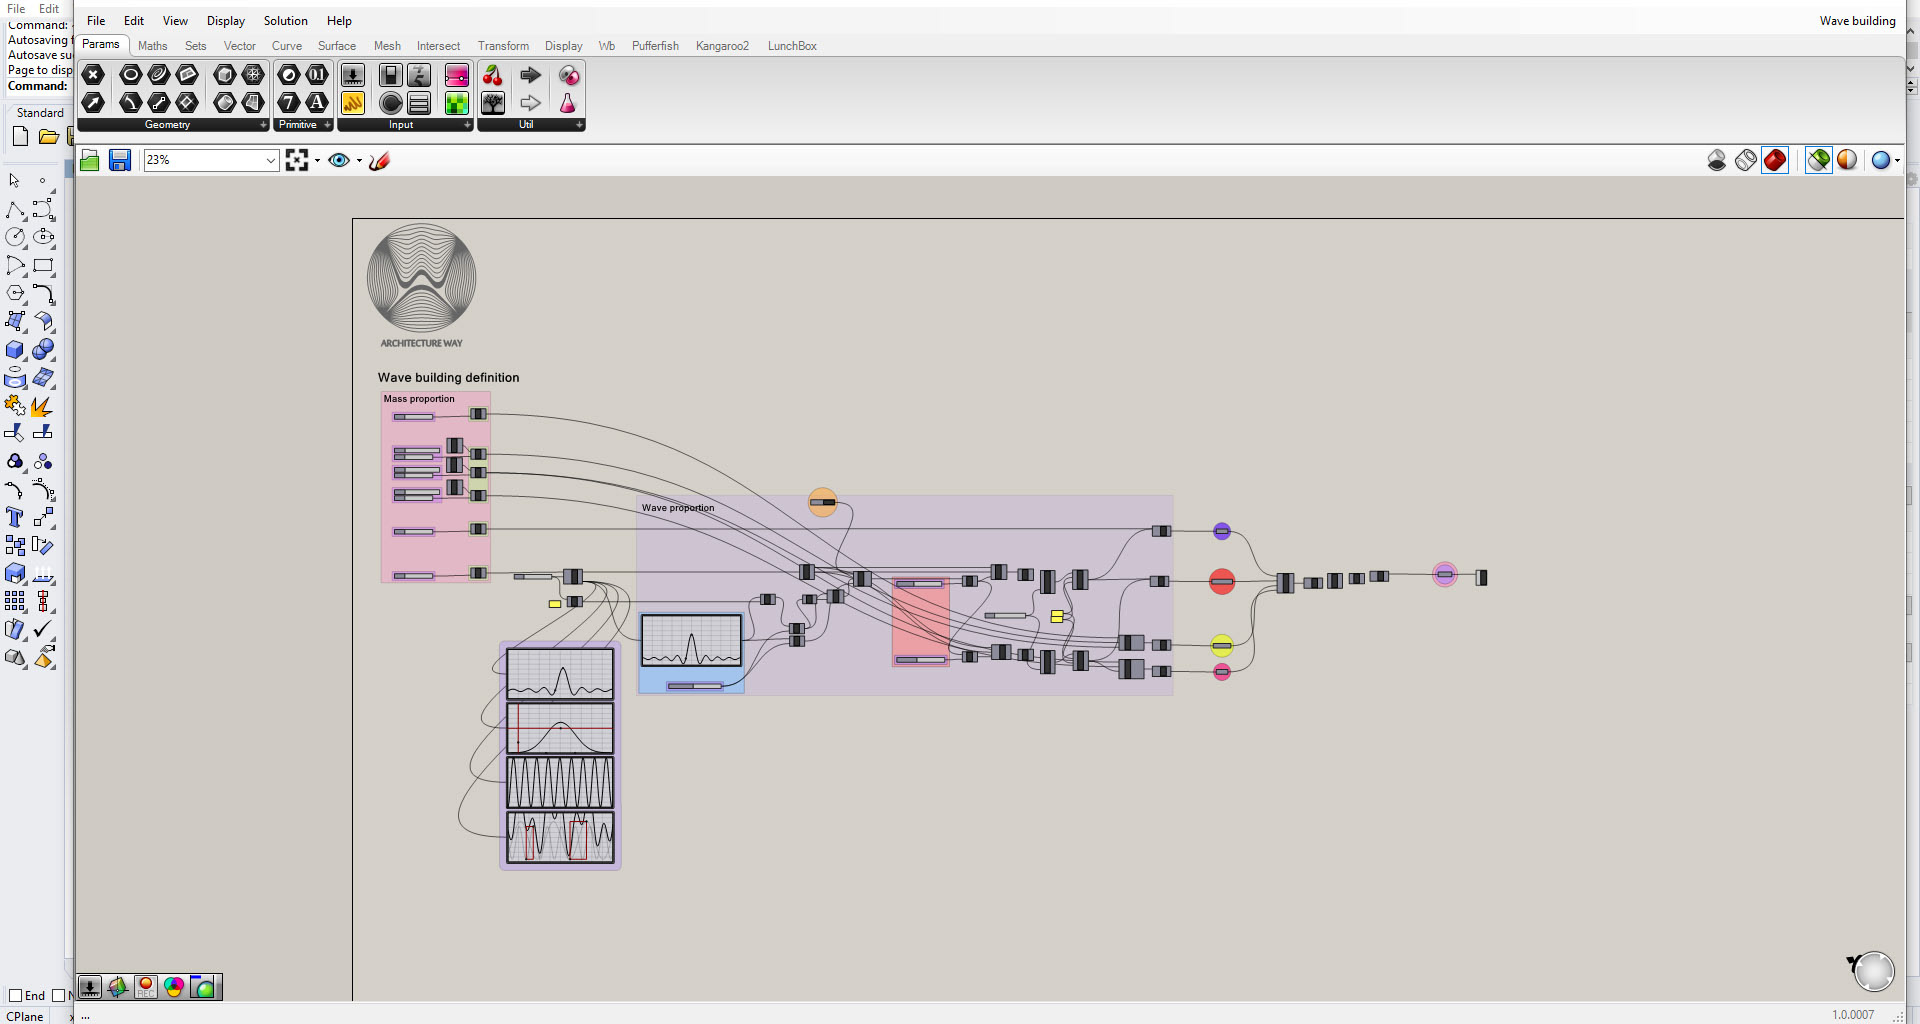Toggle the green selected-only preview button
The image size is (1920, 1024).
(x=1819, y=160)
